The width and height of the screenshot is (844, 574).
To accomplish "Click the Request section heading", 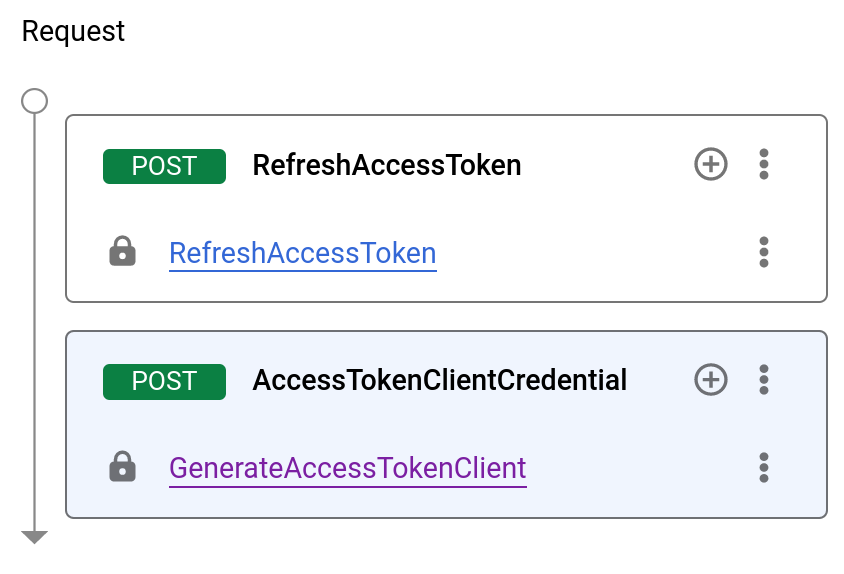I will coord(73,31).
